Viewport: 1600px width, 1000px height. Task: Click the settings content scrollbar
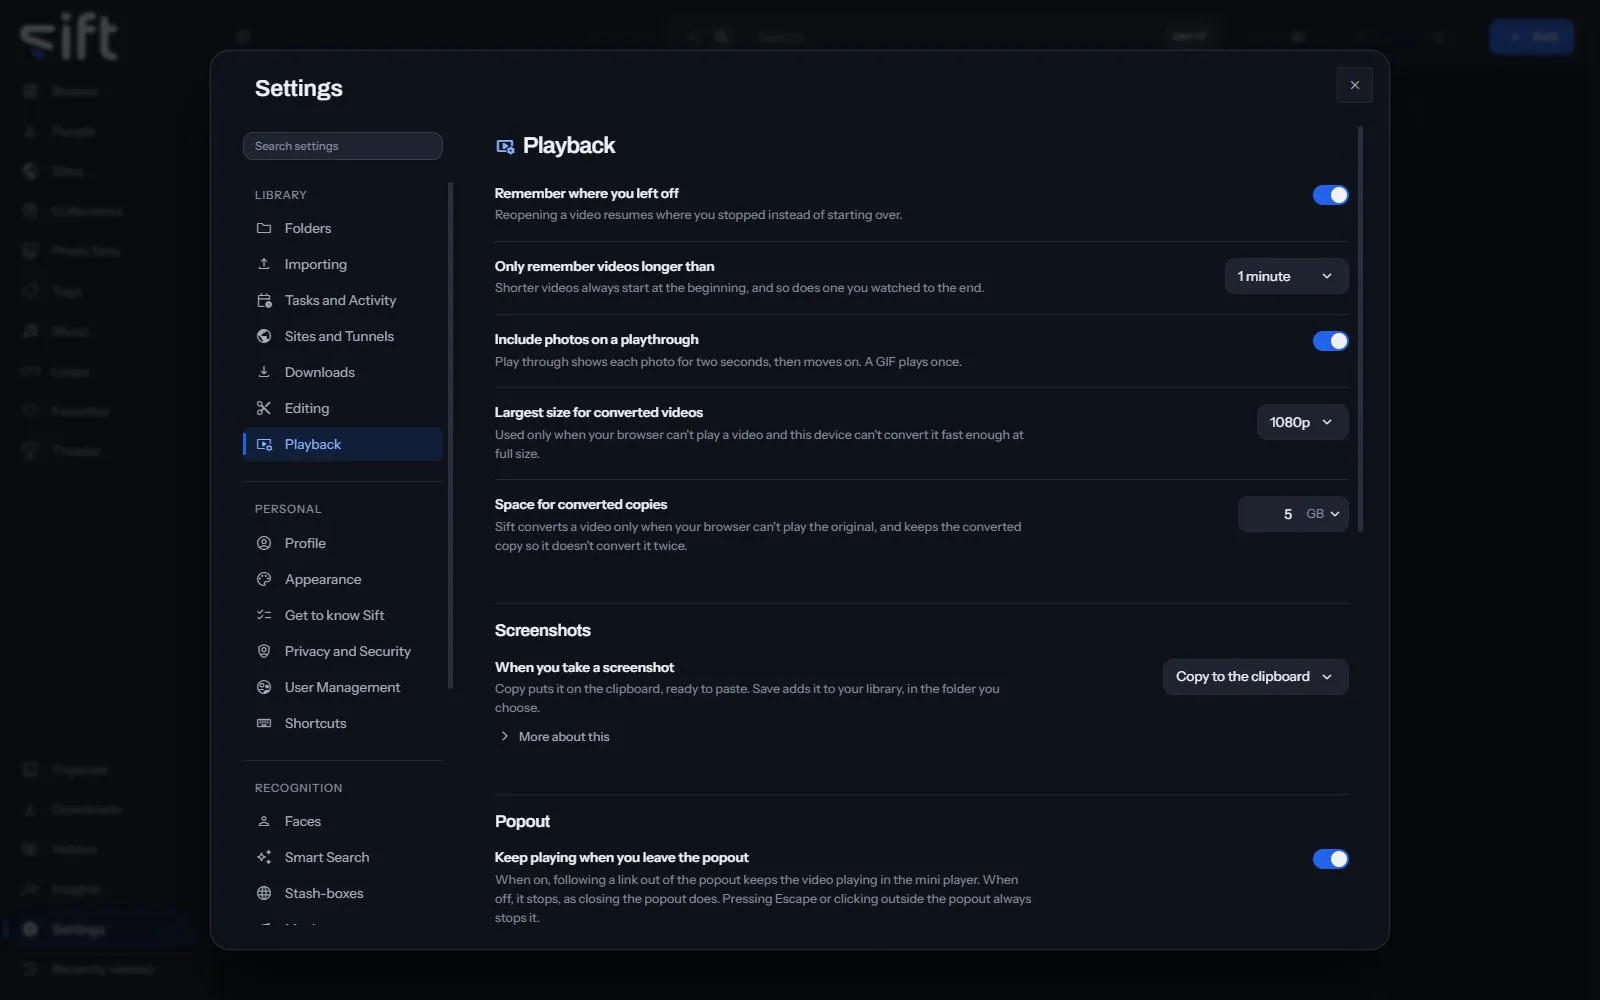pos(1360,329)
